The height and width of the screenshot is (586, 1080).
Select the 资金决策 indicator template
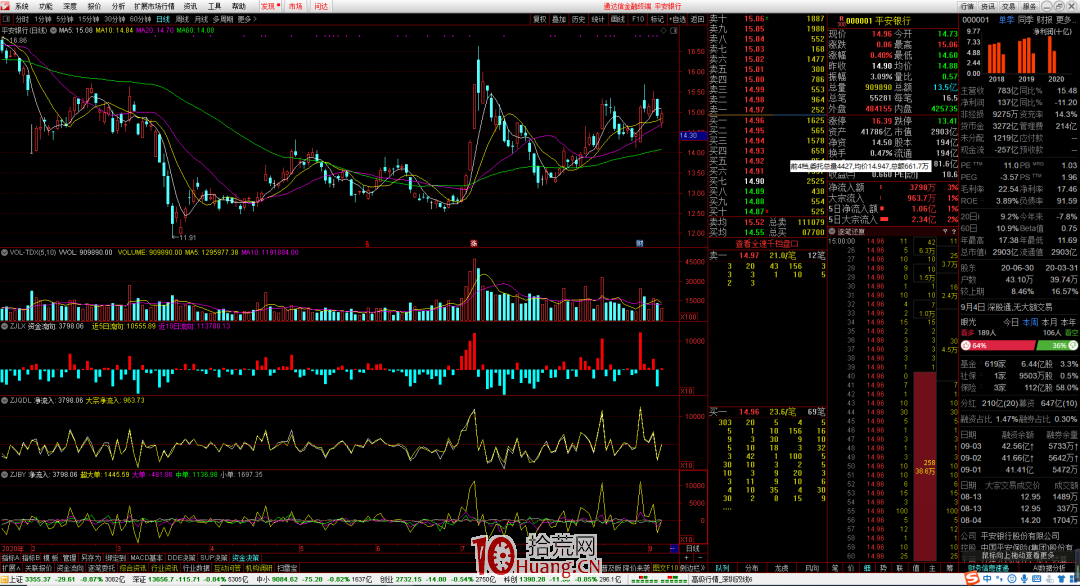pos(245,558)
